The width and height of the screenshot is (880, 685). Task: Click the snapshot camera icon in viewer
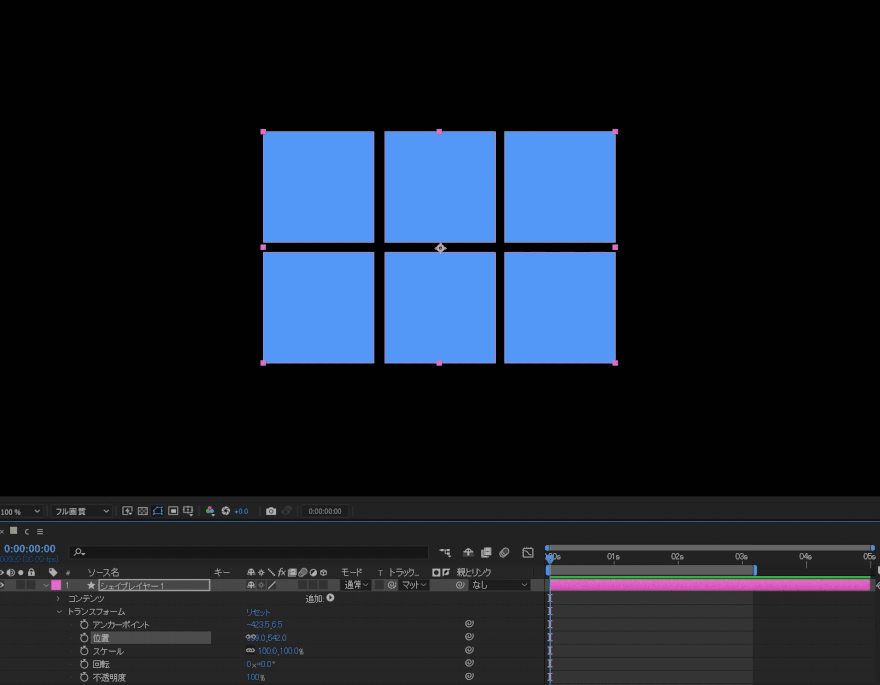click(x=271, y=511)
